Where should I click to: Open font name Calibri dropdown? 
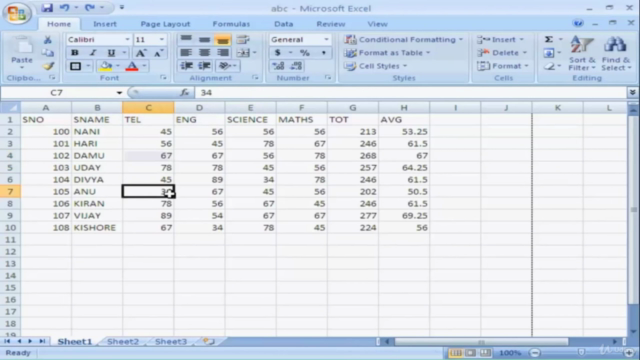point(127,40)
